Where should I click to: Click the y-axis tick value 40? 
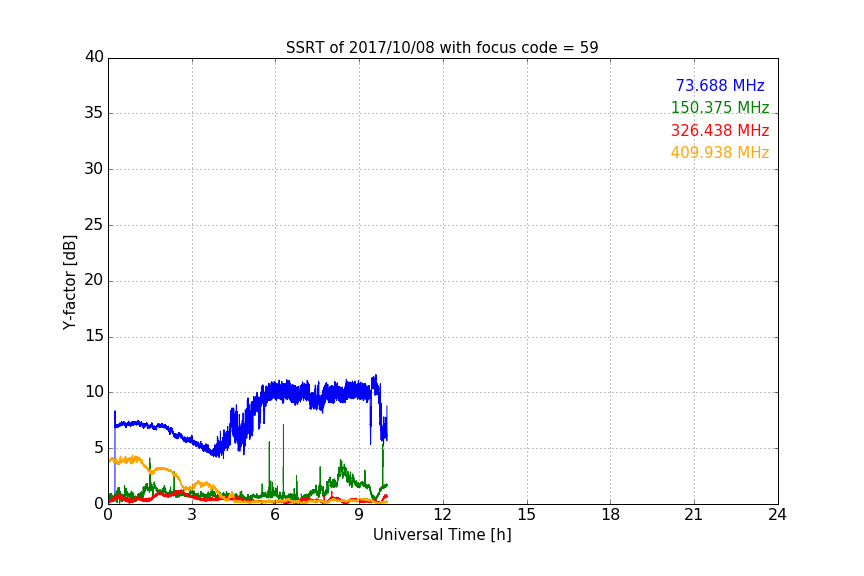click(94, 57)
